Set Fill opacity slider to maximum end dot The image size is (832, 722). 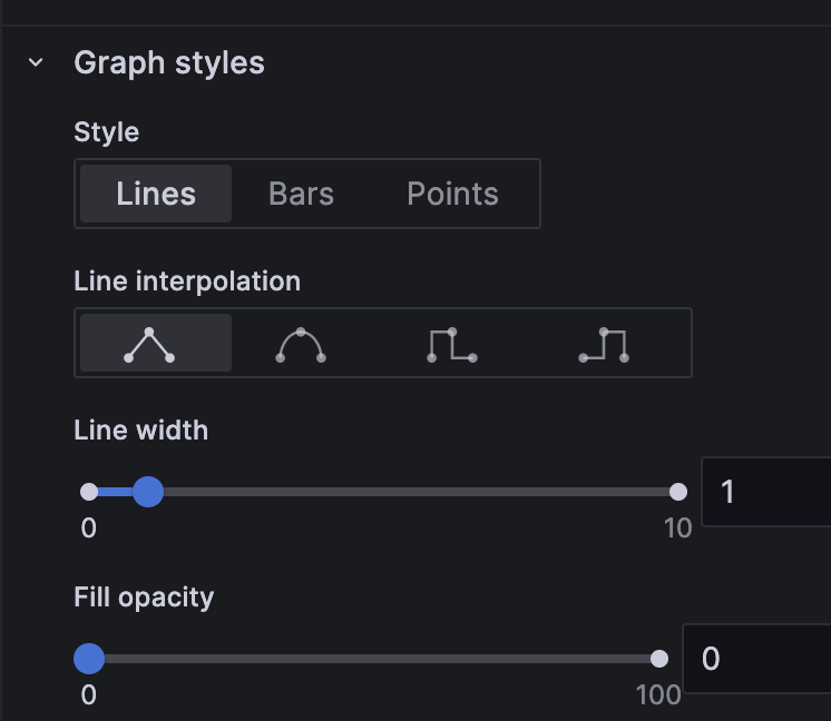(659, 659)
